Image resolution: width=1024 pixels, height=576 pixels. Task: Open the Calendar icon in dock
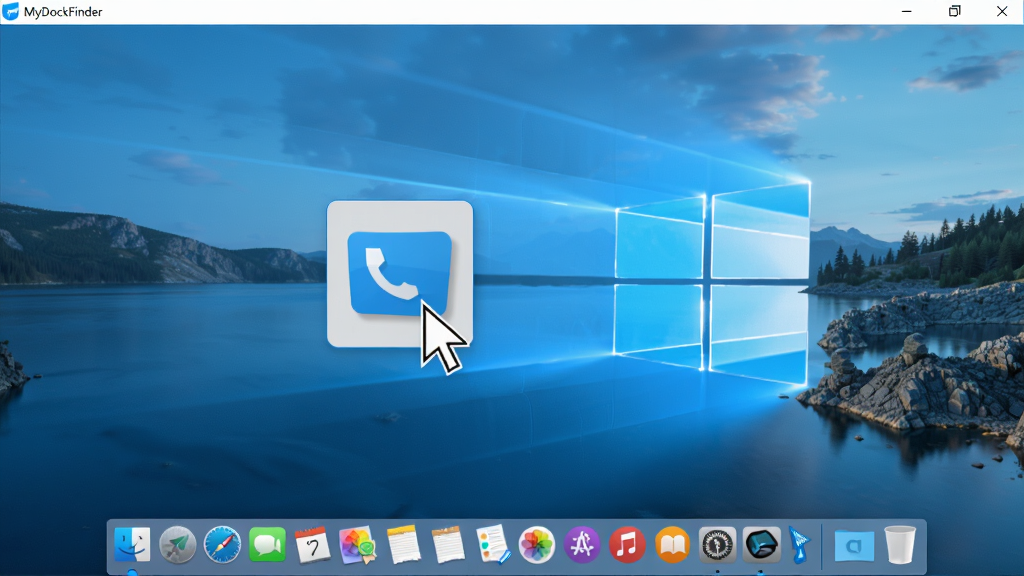[x=312, y=544]
